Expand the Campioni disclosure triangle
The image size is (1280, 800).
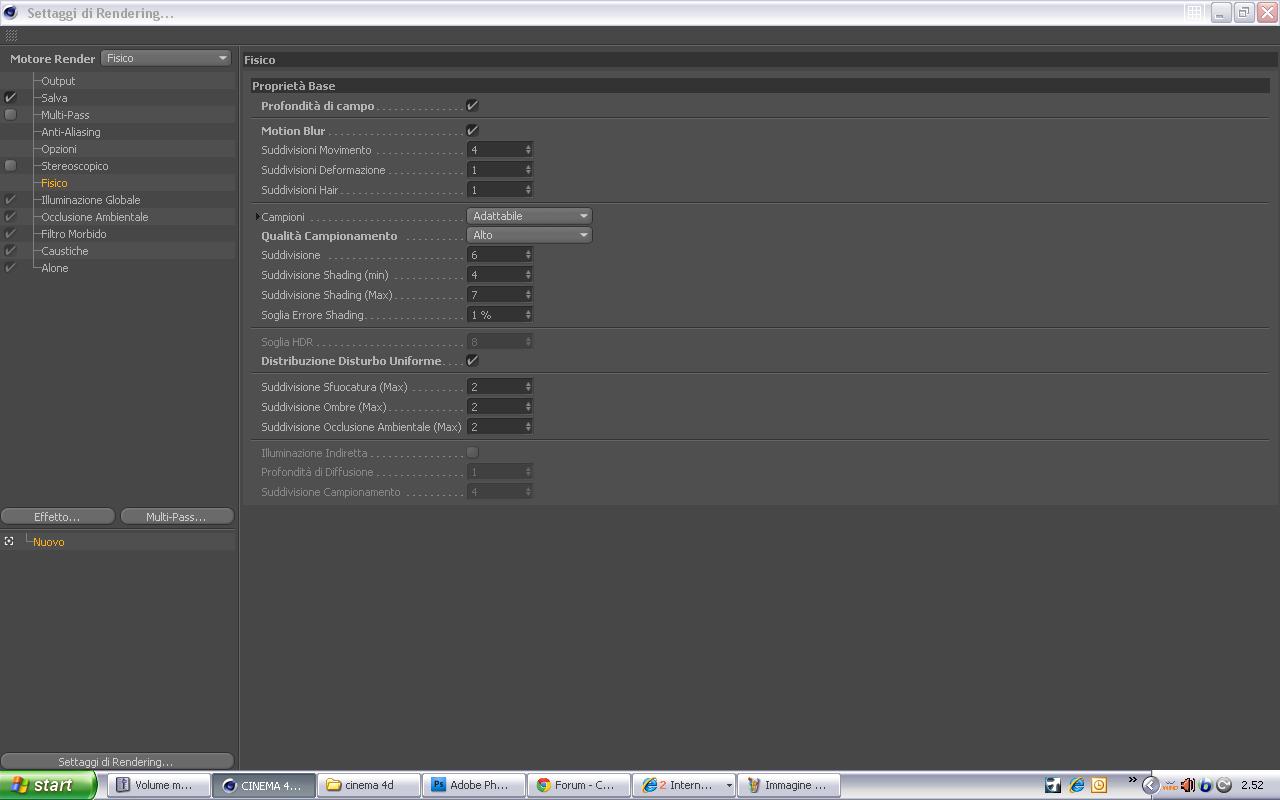tap(257, 216)
